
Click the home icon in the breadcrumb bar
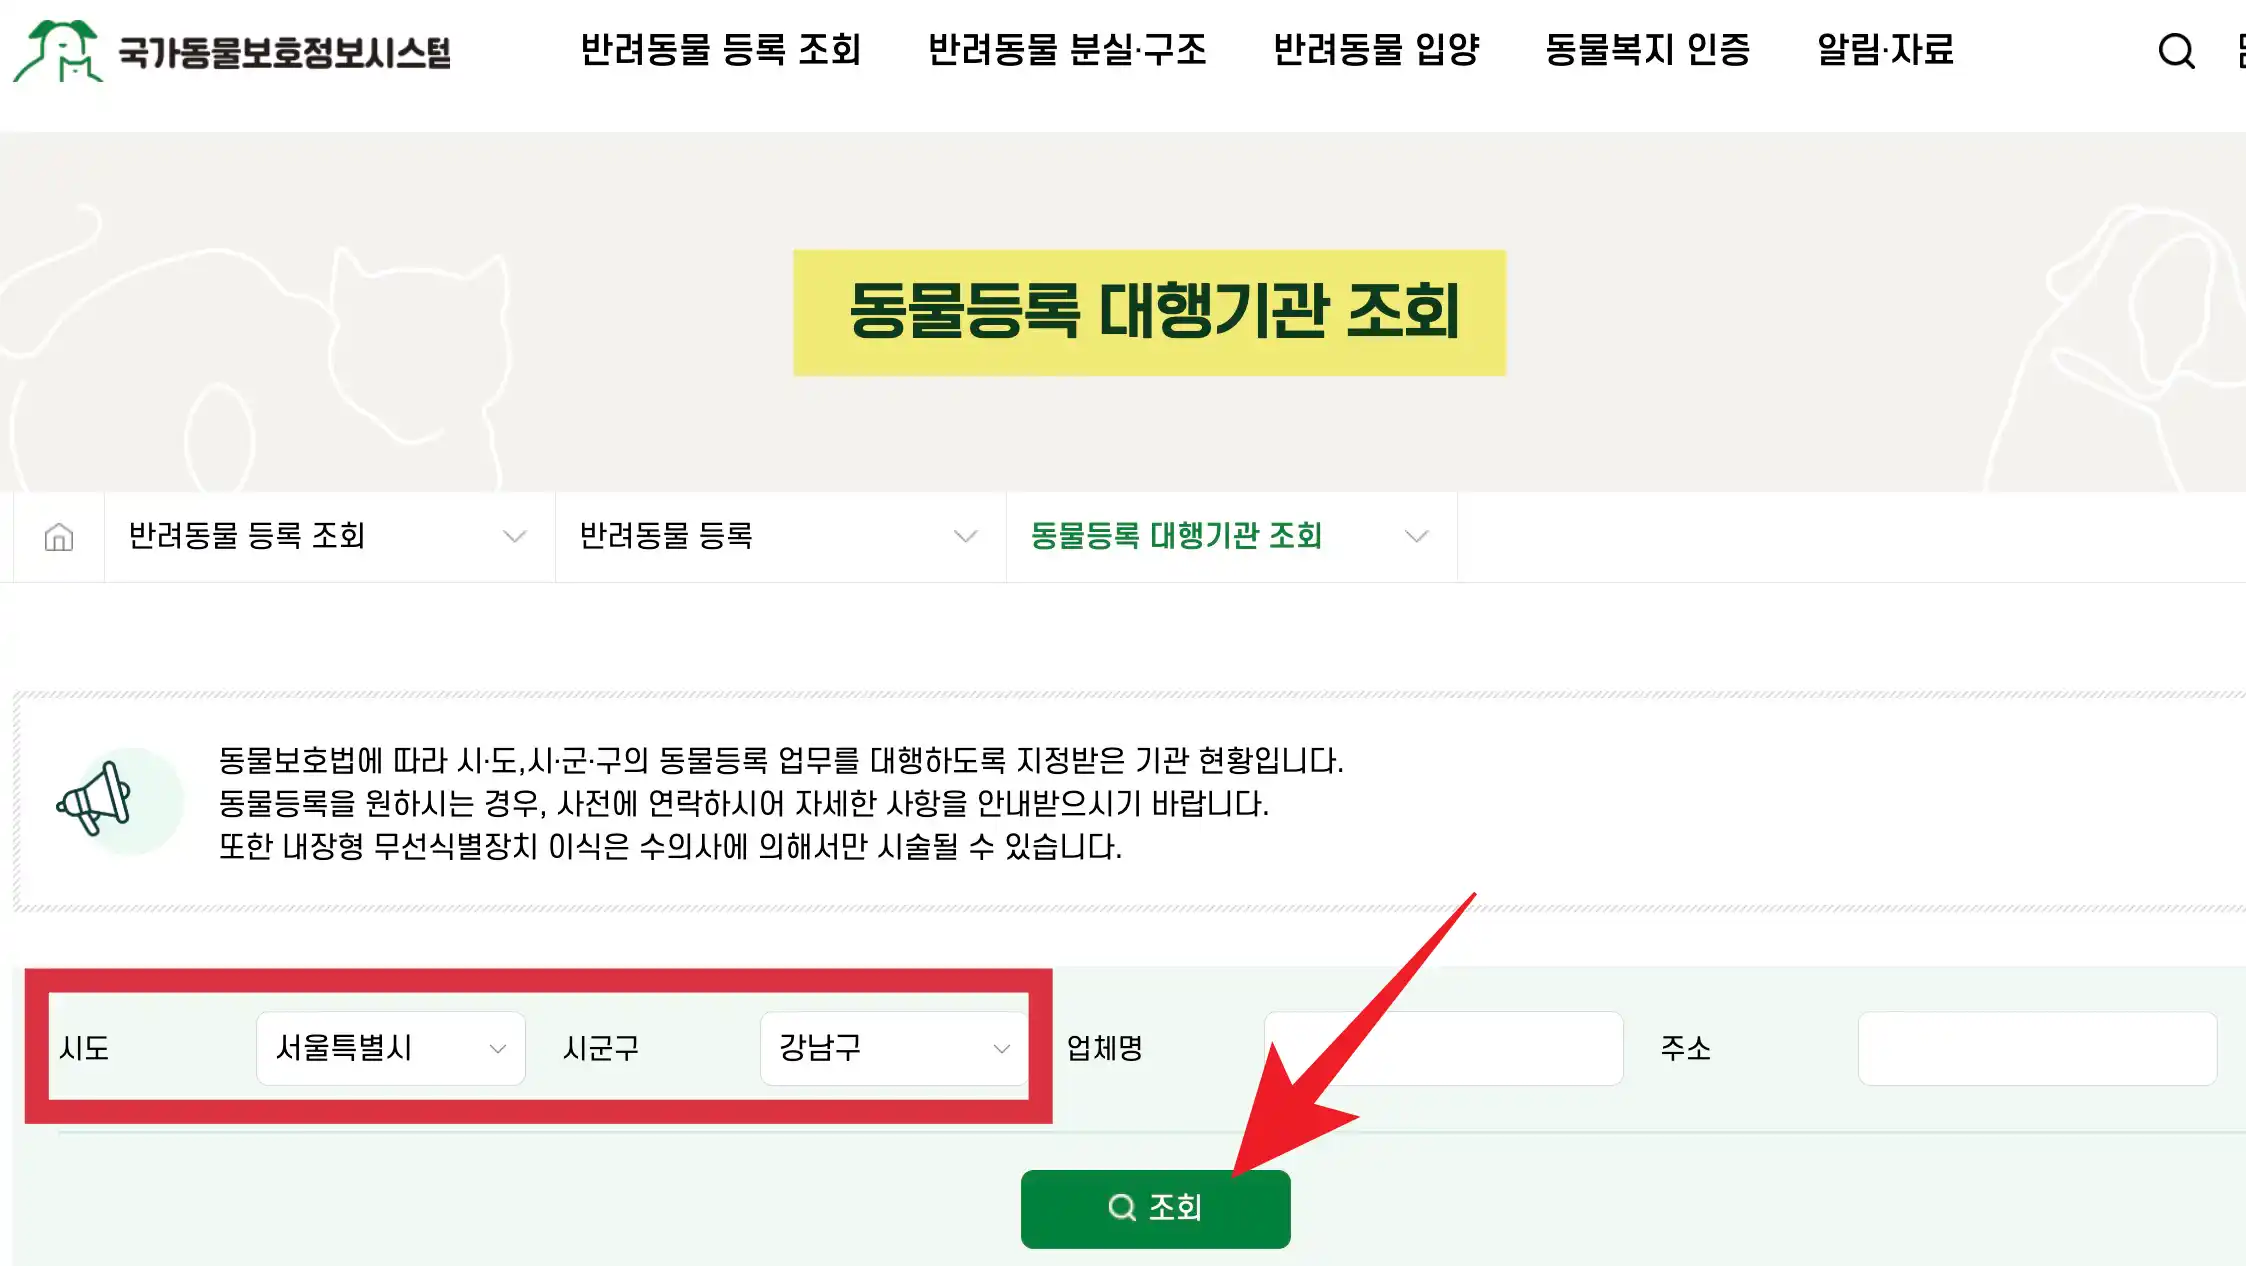[57, 536]
